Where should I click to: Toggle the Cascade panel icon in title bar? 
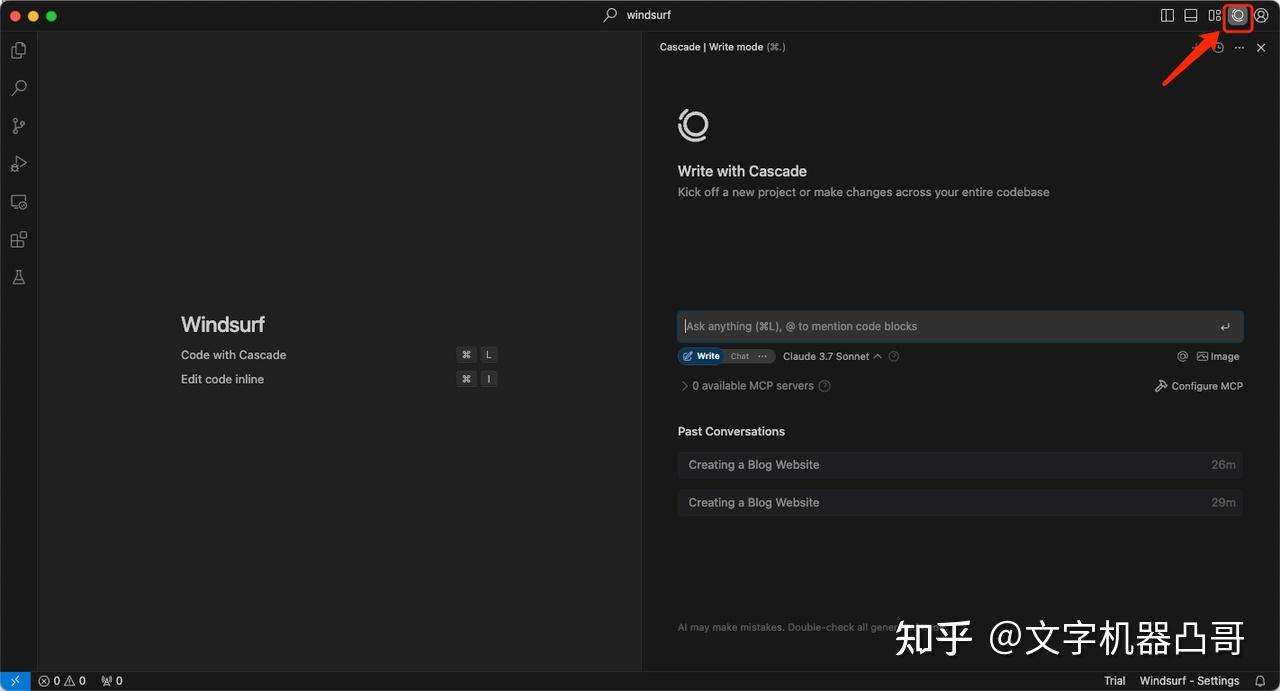[x=1238, y=15]
